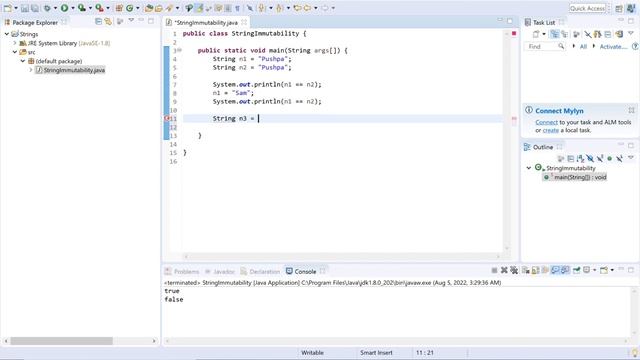
Task: Toggle Categorized view in Task List
Action: 554,34
